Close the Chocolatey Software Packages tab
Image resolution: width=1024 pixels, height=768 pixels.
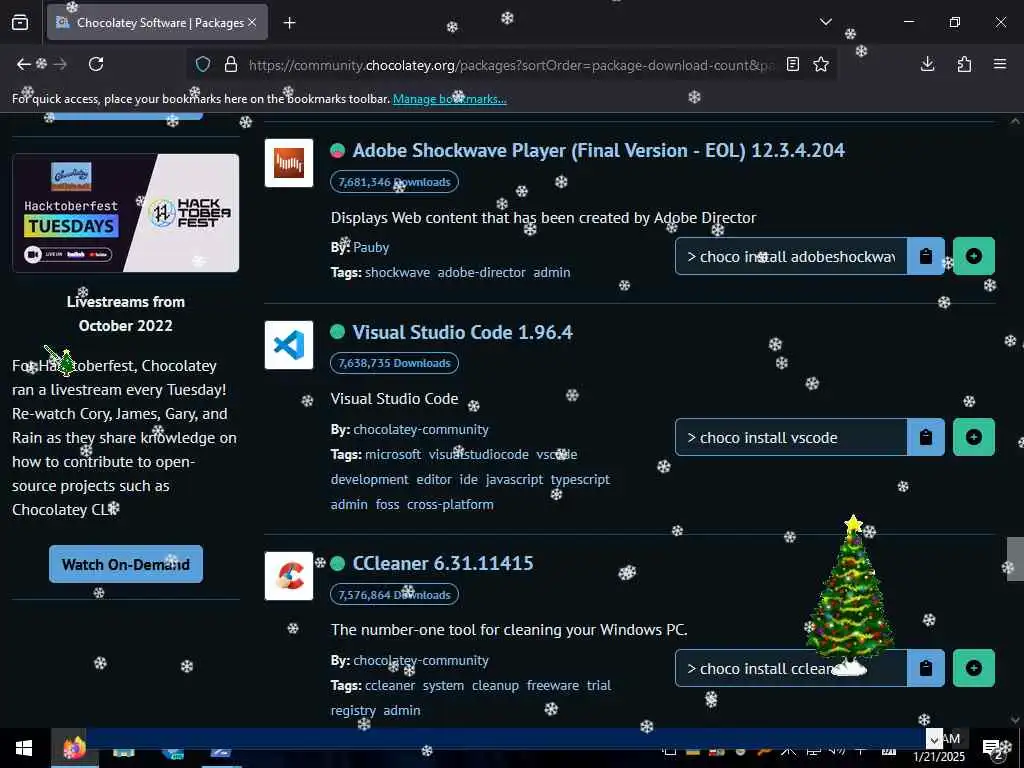tap(252, 22)
